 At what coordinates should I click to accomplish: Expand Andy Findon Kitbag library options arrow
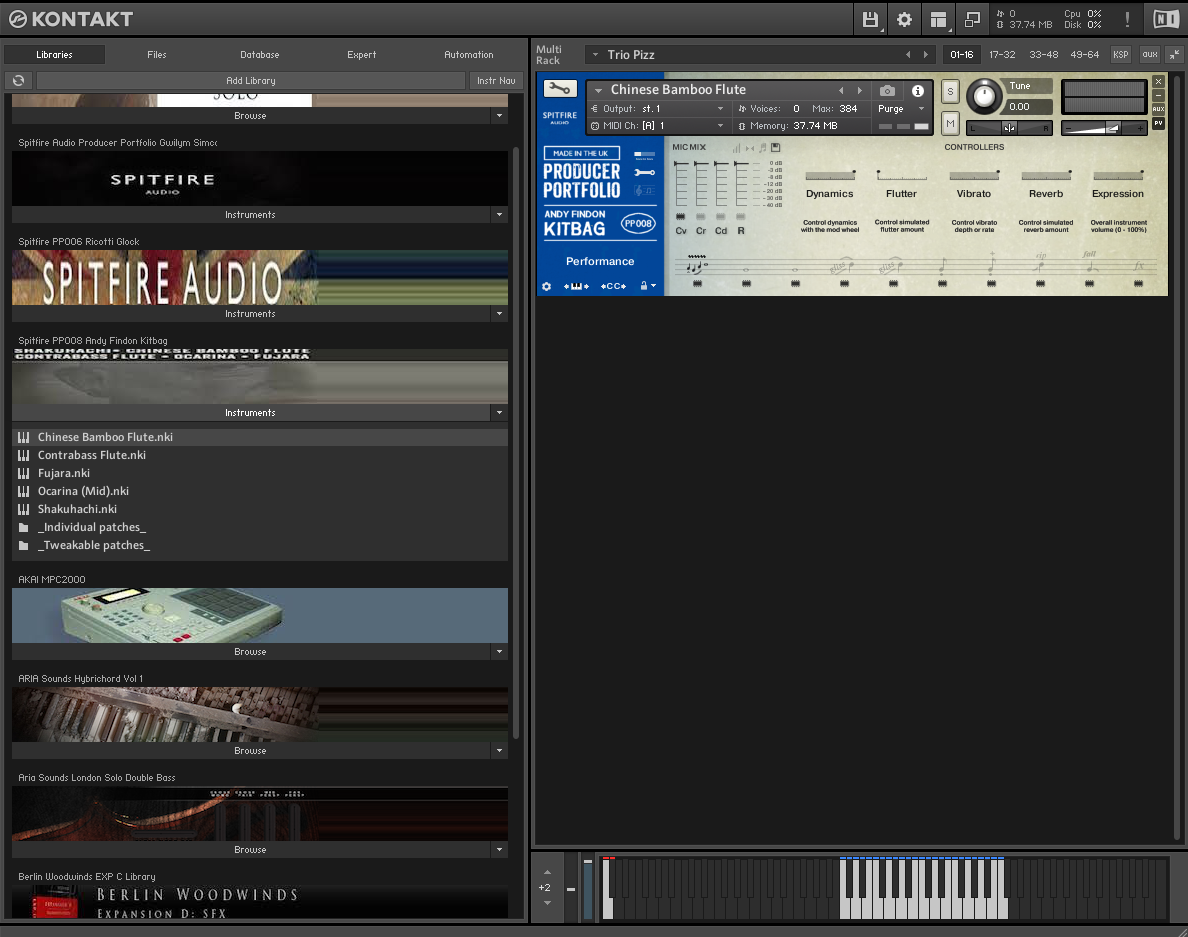pos(499,413)
